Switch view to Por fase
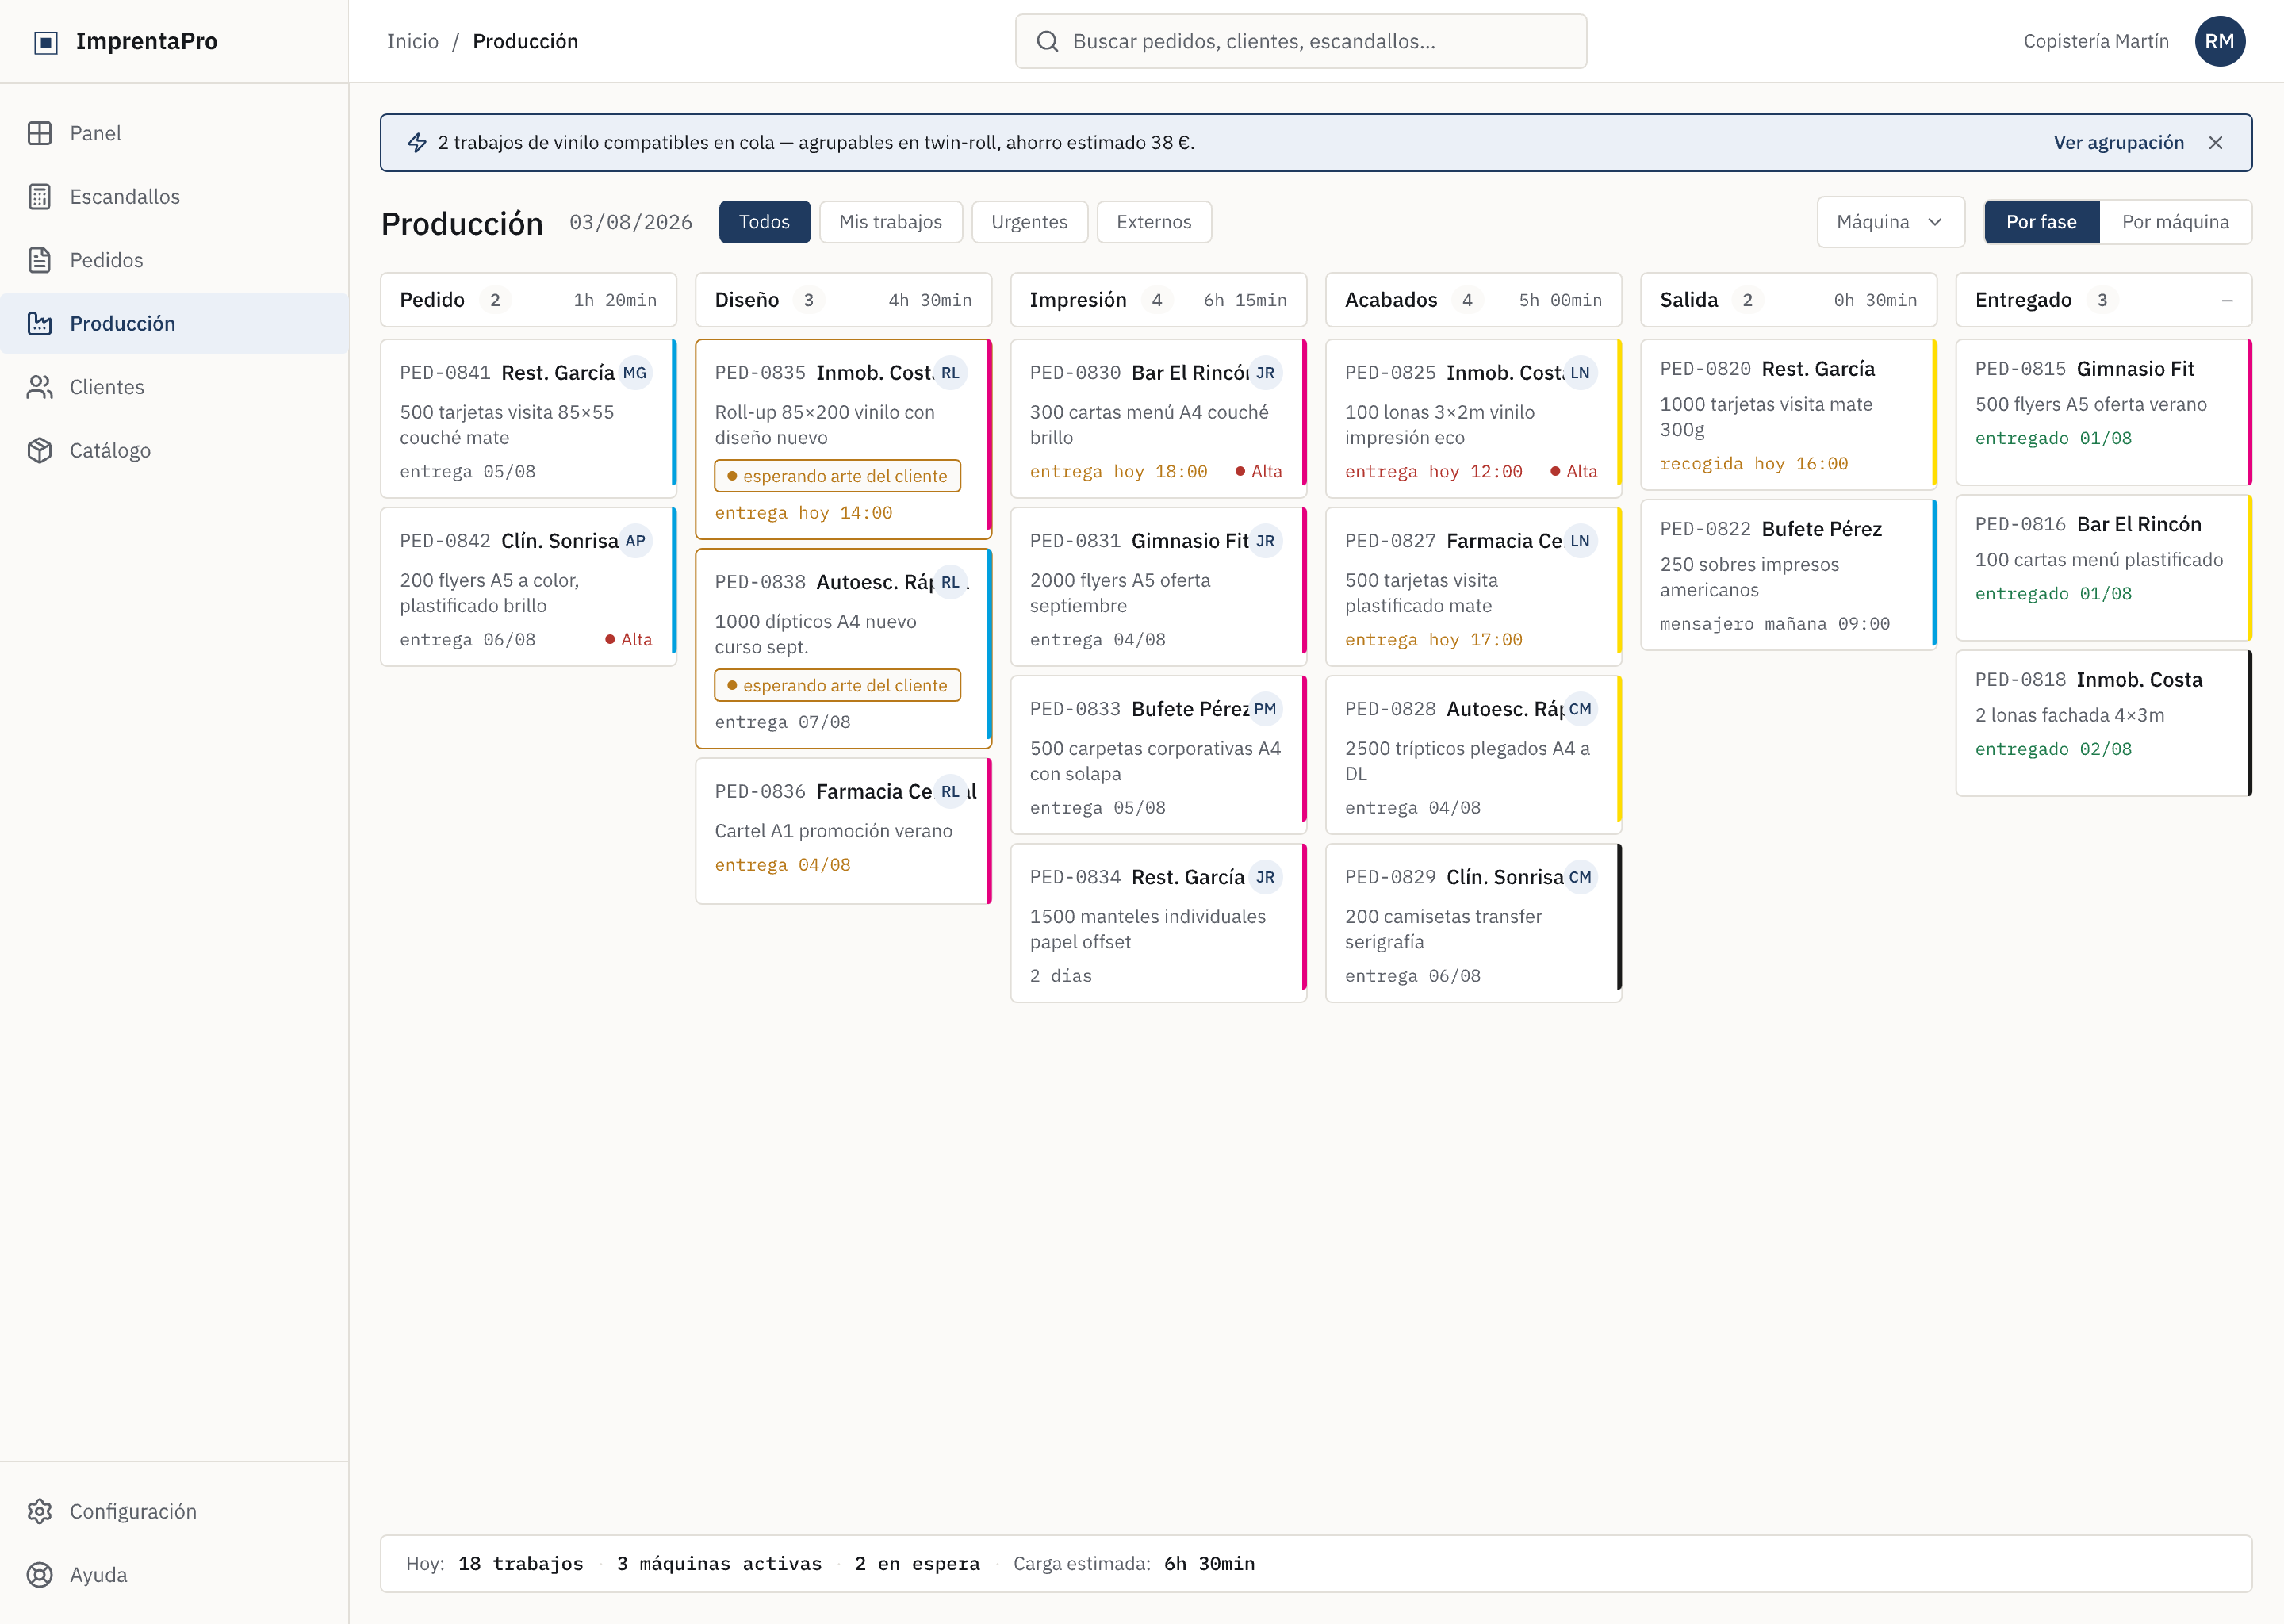Image resolution: width=2284 pixels, height=1624 pixels. pyautogui.click(x=2041, y=222)
